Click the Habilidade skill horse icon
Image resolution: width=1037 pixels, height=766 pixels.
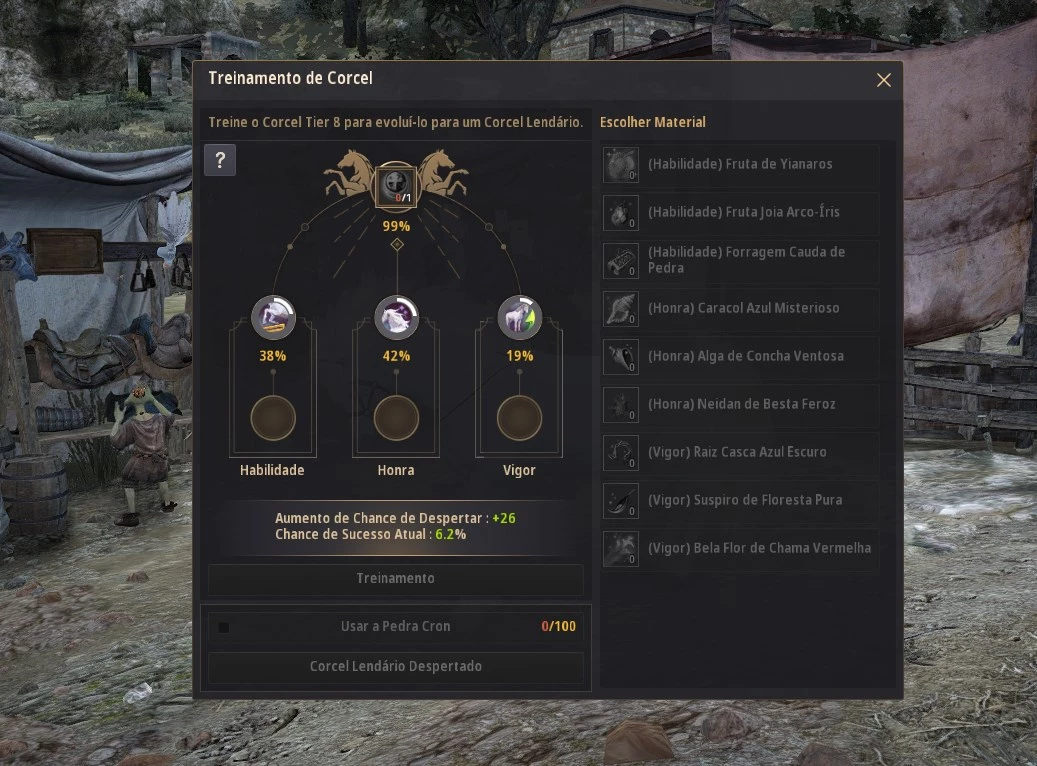tap(273, 318)
